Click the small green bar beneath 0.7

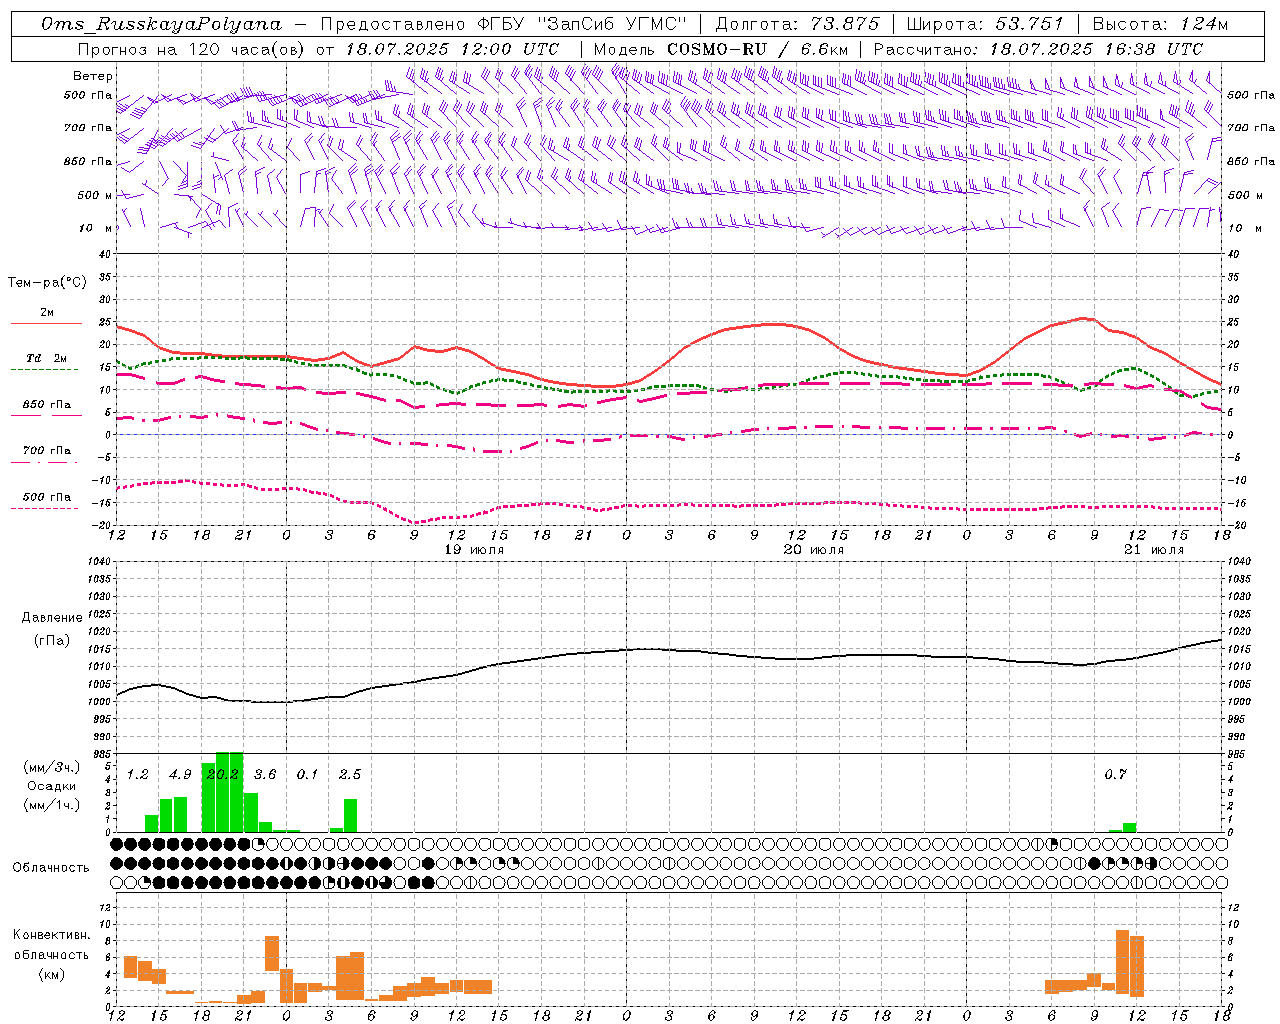coord(1129,827)
